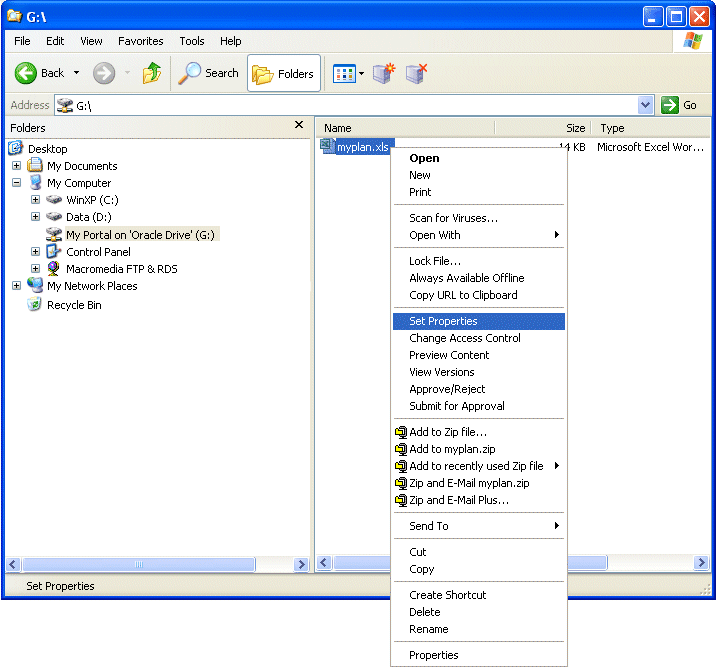Expand the WinXP (C:) drive

tap(35, 200)
